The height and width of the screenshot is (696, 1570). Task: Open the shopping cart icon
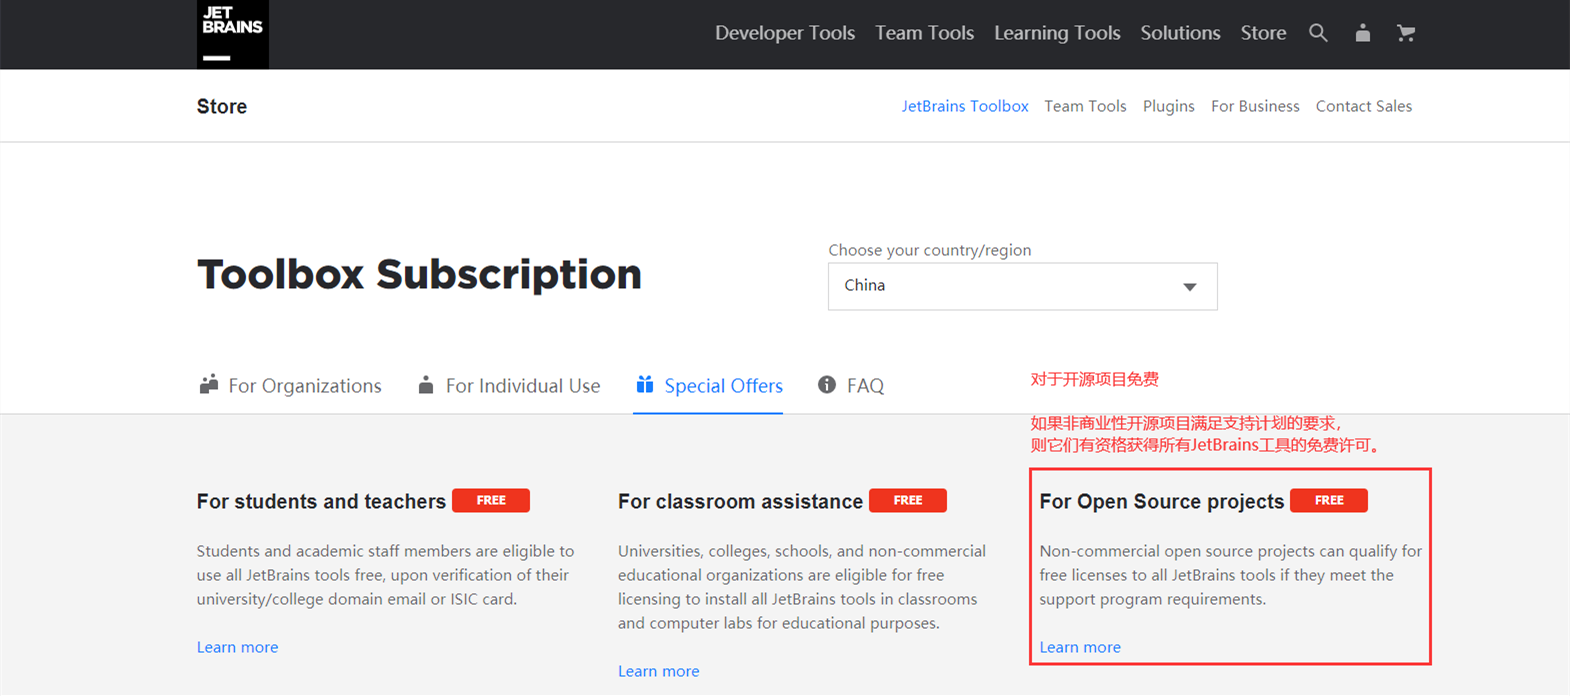click(1406, 33)
